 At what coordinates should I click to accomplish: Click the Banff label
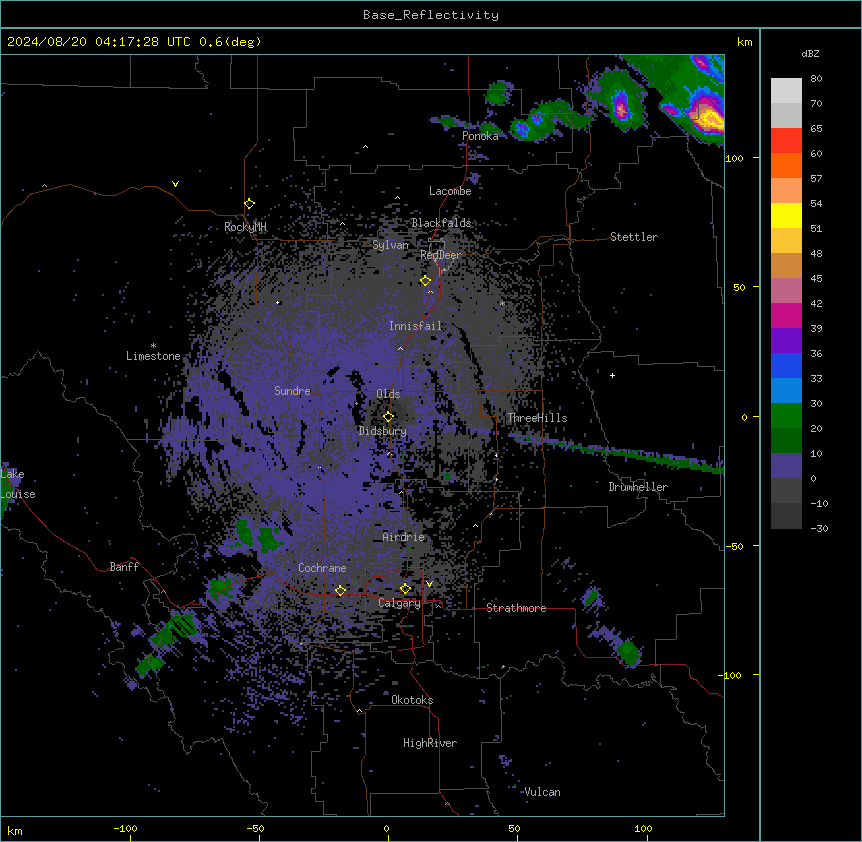click(124, 567)
